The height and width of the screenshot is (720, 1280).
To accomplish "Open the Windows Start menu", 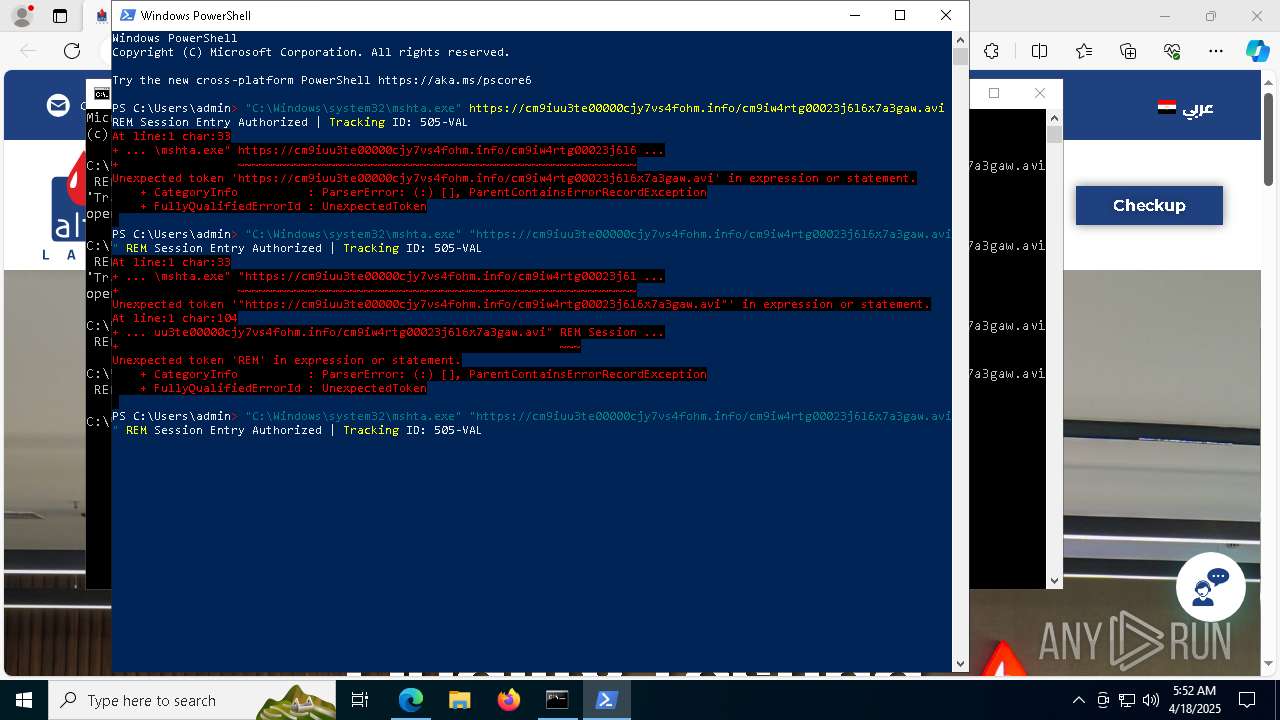I will point(24,700).
